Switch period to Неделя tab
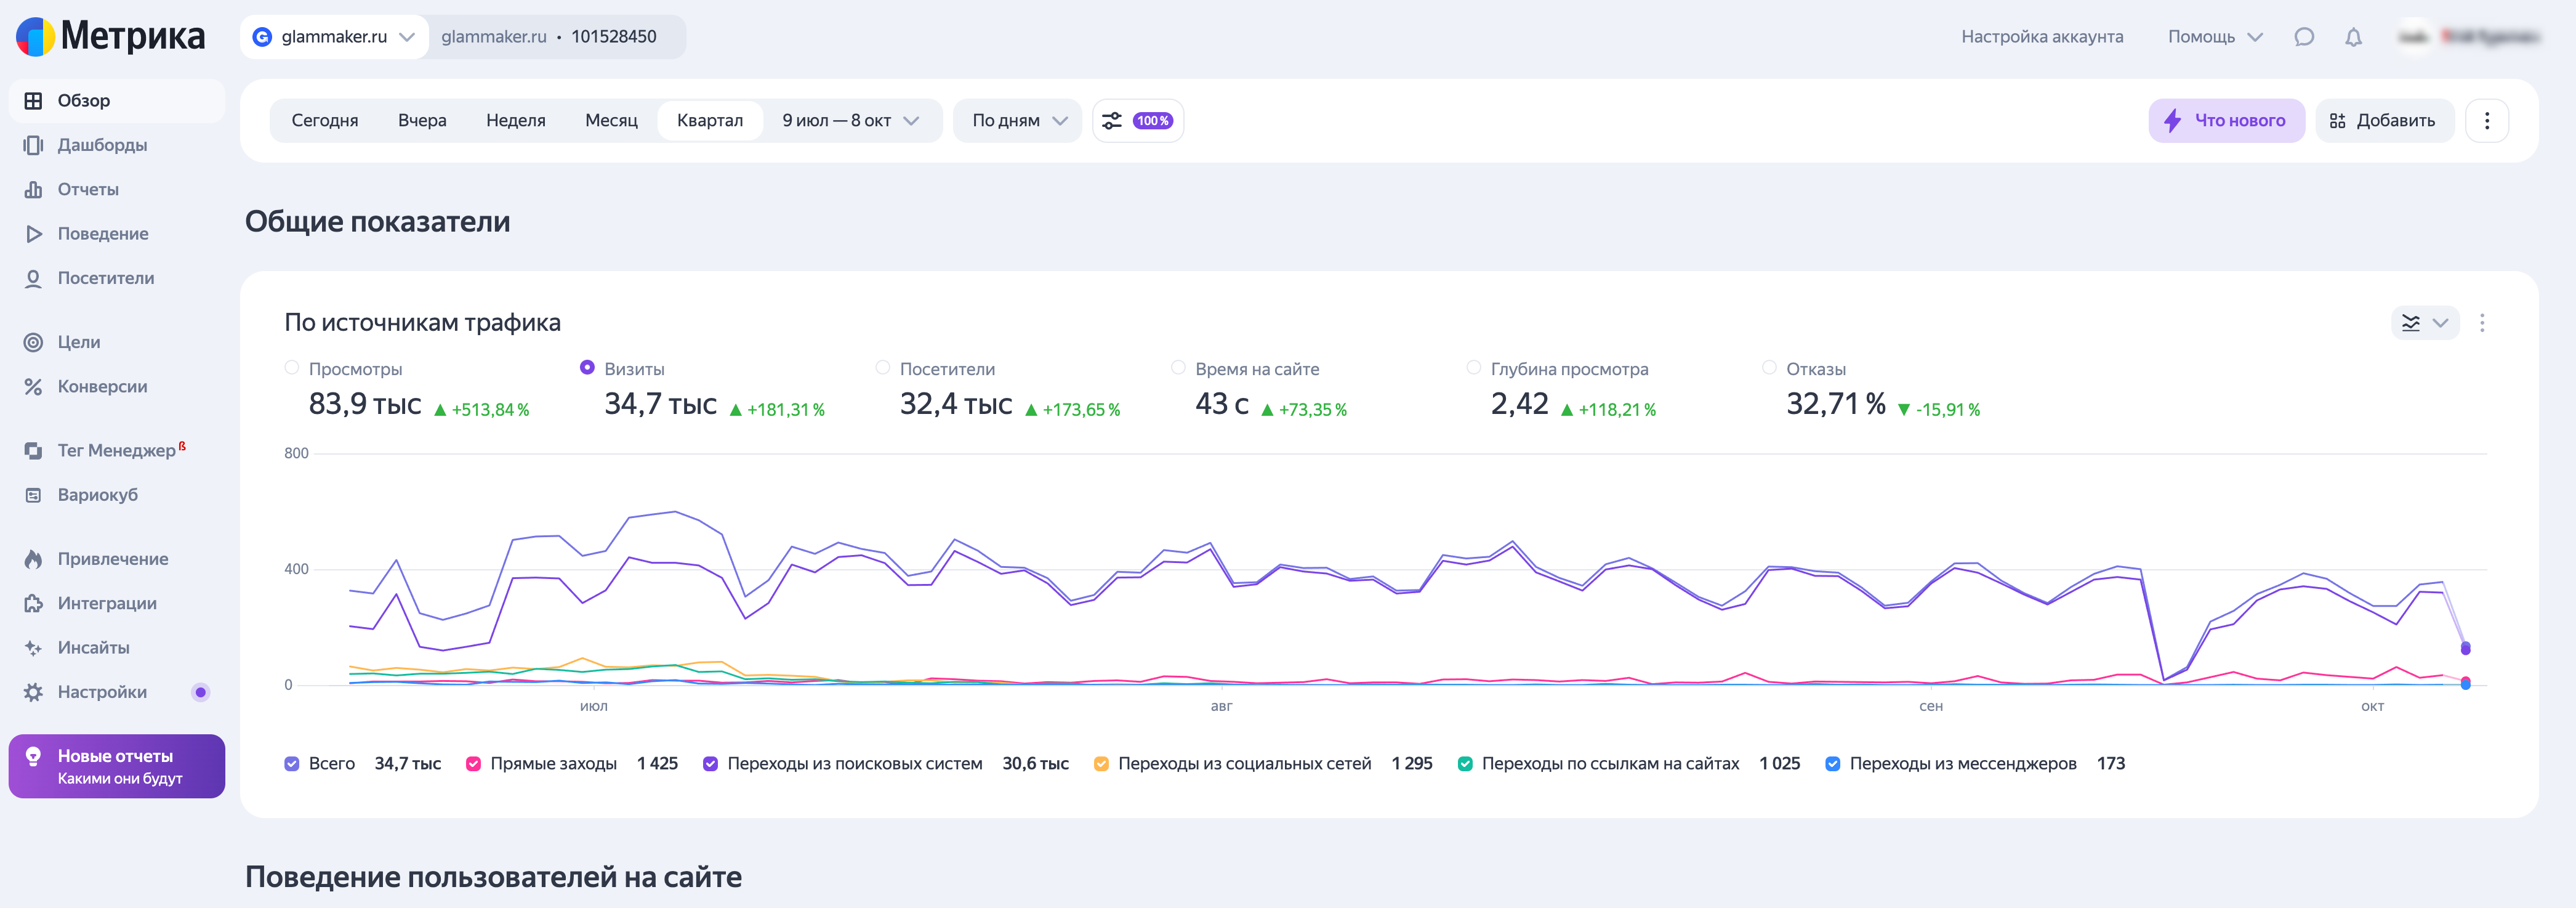2576x908 pixels. click(x=515, y=121)
